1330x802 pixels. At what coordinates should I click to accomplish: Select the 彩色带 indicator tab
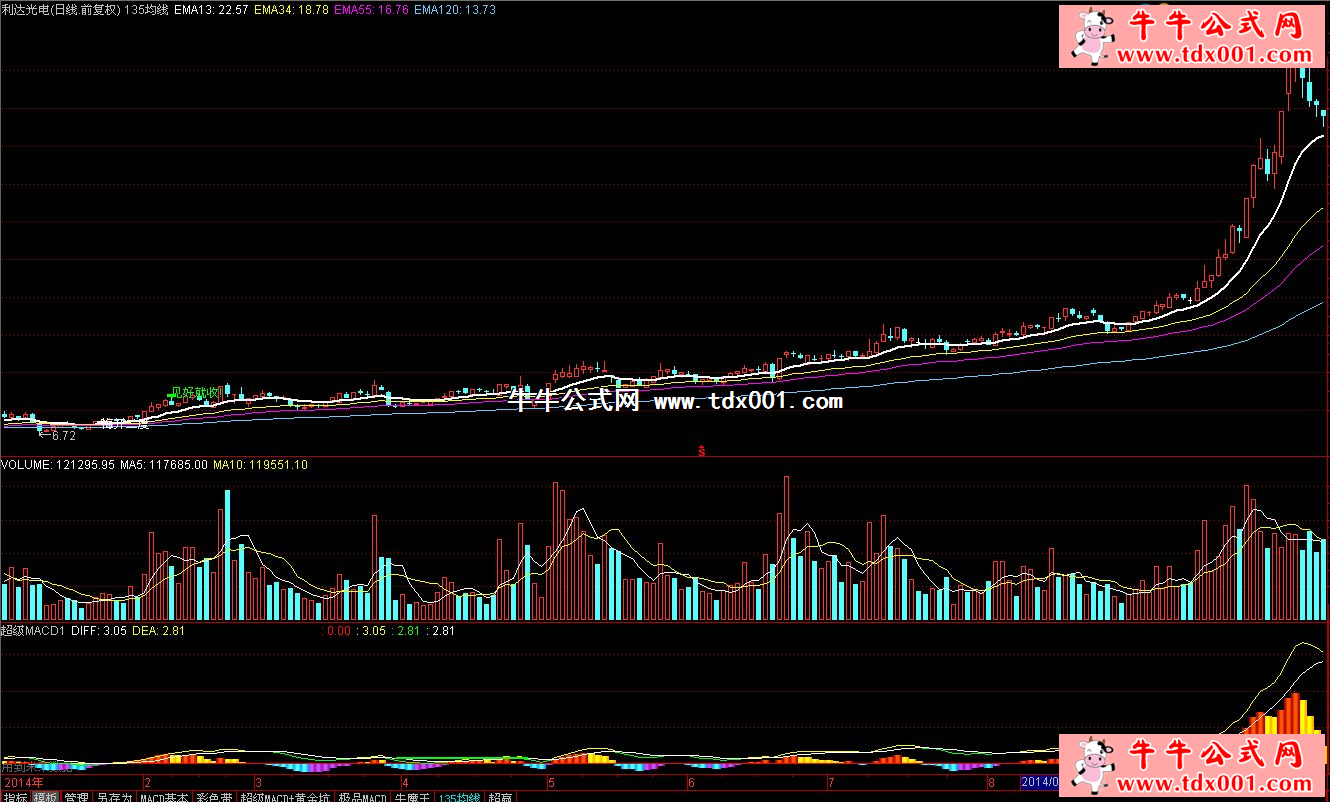214,797
